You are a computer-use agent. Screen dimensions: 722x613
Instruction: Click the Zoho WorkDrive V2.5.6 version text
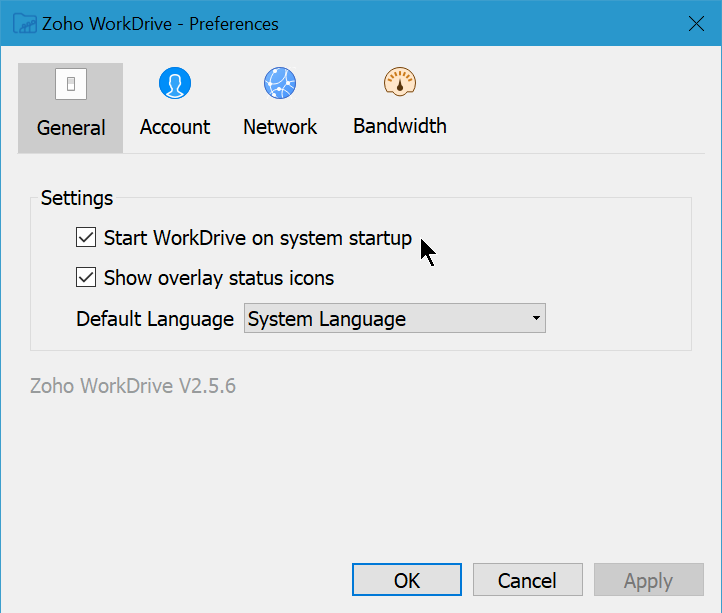click(x=133, y=386)
